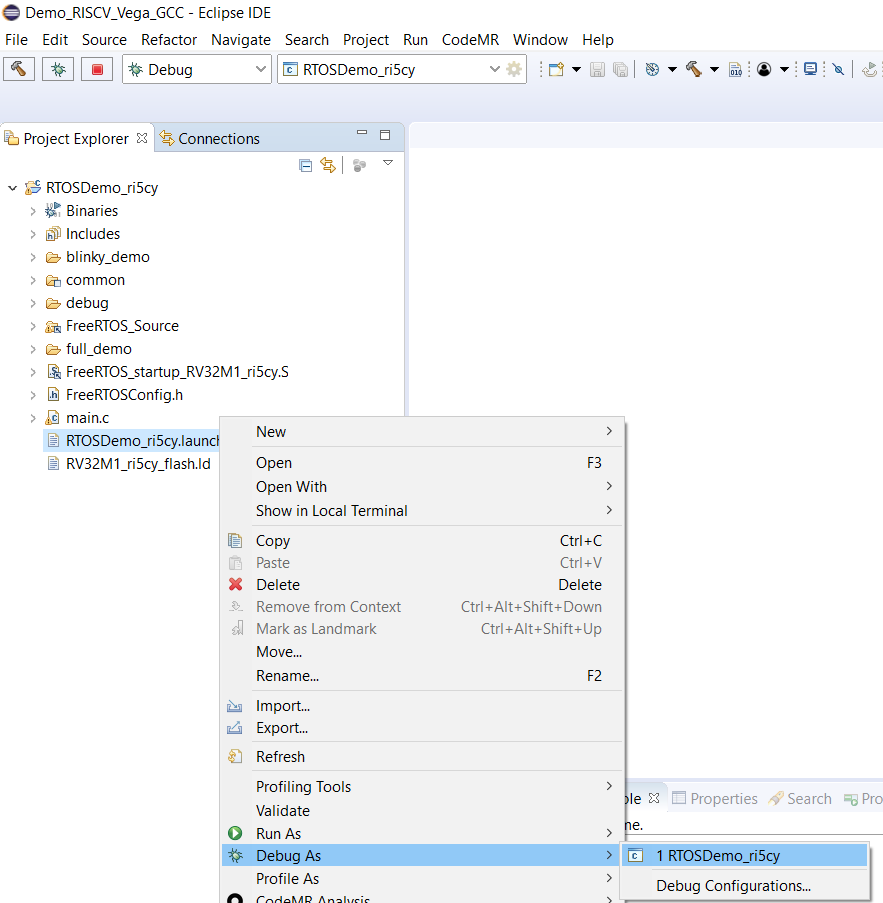Select the FreeRTOSConfig.h file

124,395
